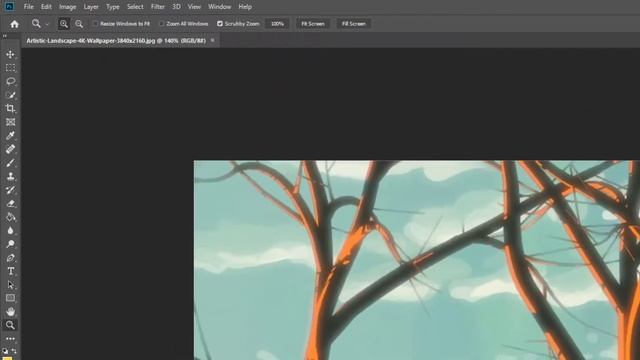Switch to the Artistic-Landscape-4K-Wallpaper document tab
The height and width of the screenshot is (360, 640).
tap(116, 40)
